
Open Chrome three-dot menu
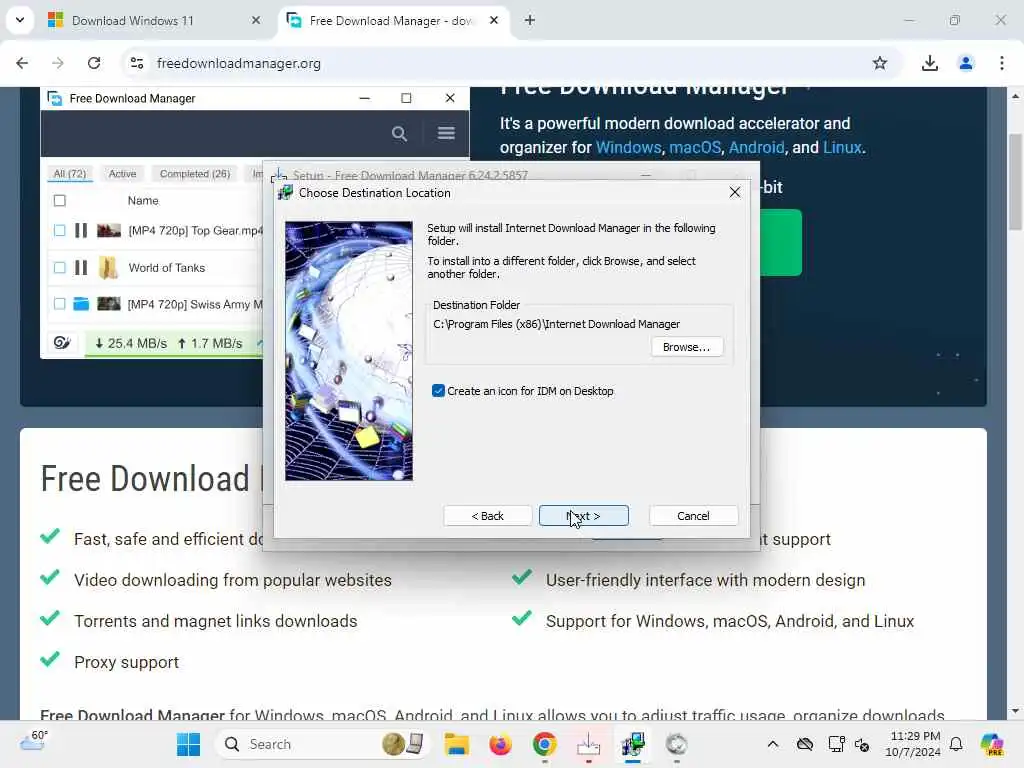point(1002,63)
